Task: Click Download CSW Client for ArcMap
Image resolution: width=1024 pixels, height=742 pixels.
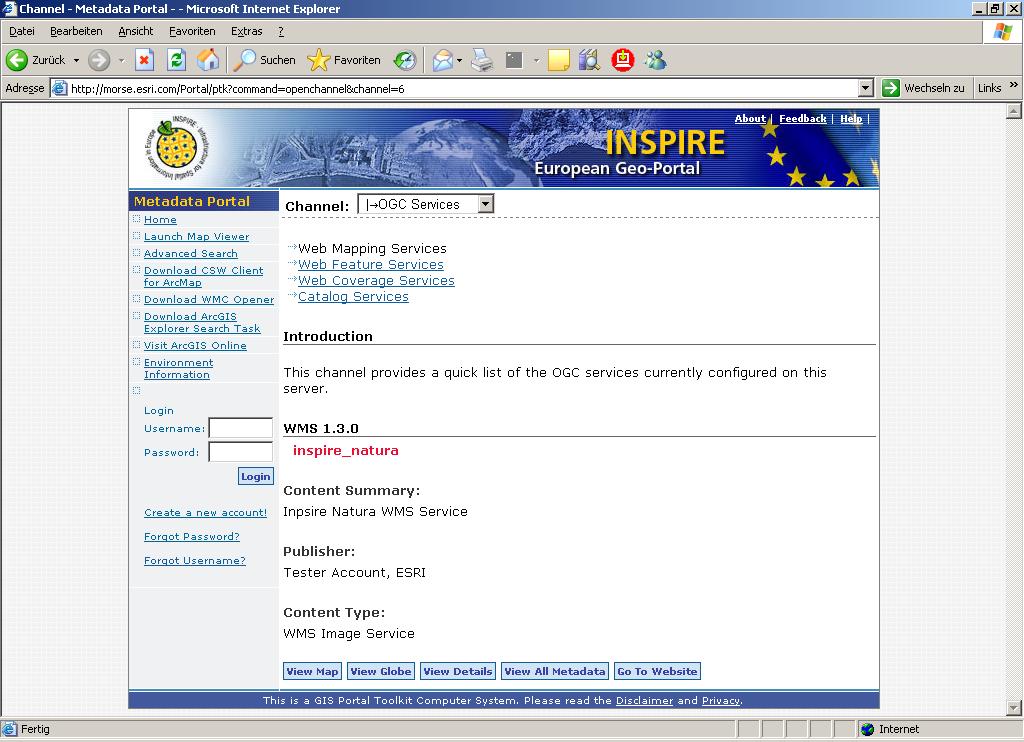Action: (203, 276)
